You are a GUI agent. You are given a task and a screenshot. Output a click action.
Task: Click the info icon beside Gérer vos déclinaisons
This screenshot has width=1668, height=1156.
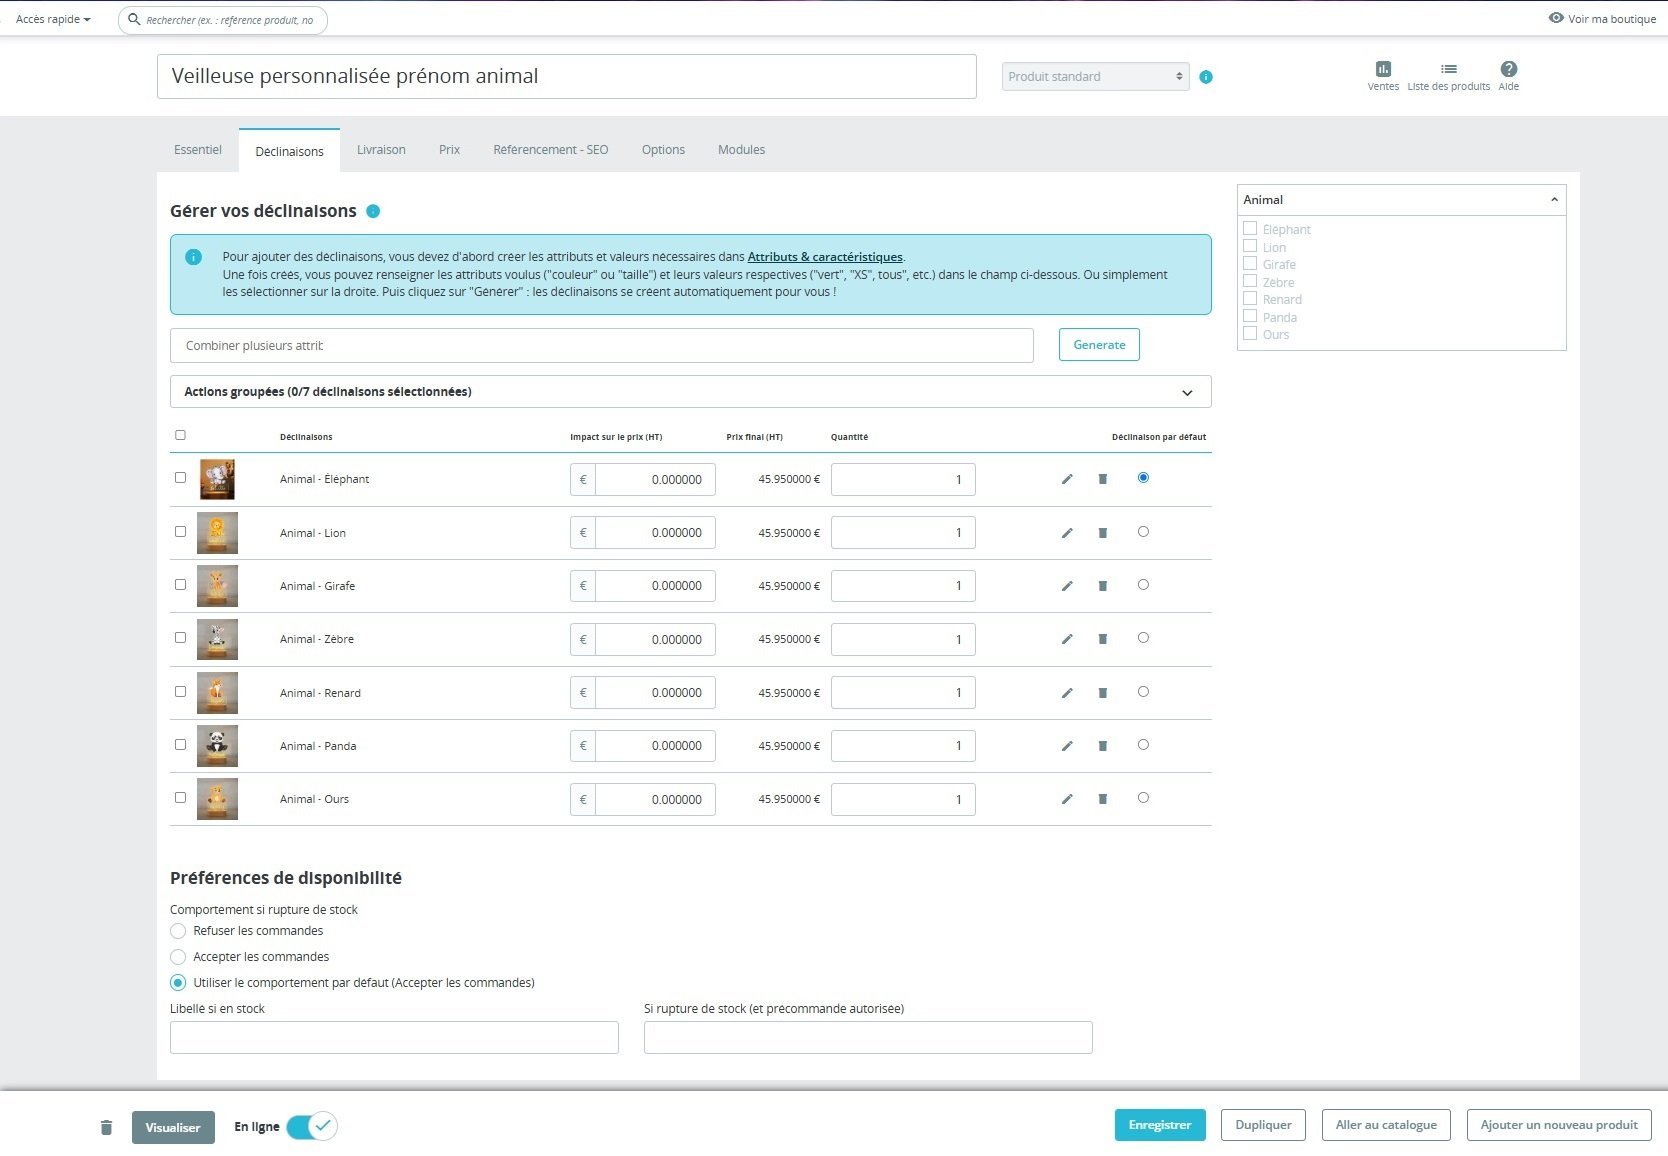(373, 211)
